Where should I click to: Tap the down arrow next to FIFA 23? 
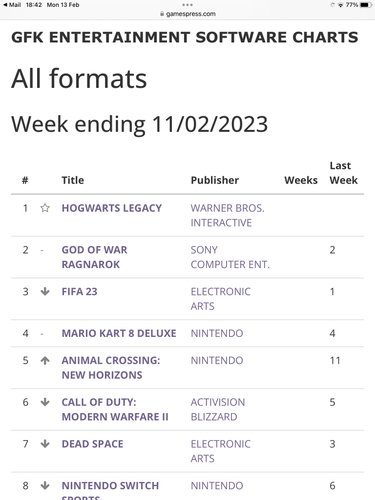tap(45, 291)
